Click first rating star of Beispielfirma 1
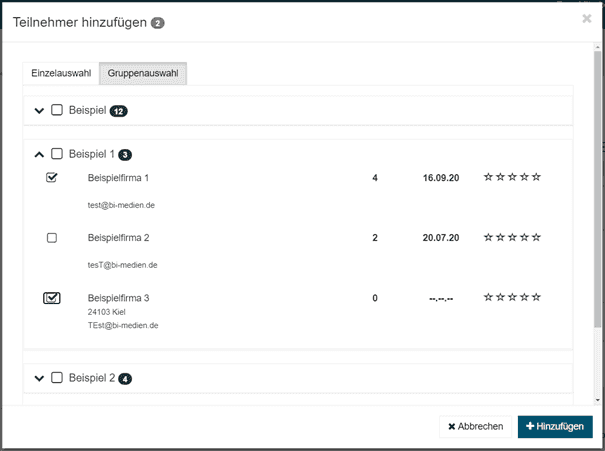The width and height of the screenshot is (605, 451). click(489, 177)
